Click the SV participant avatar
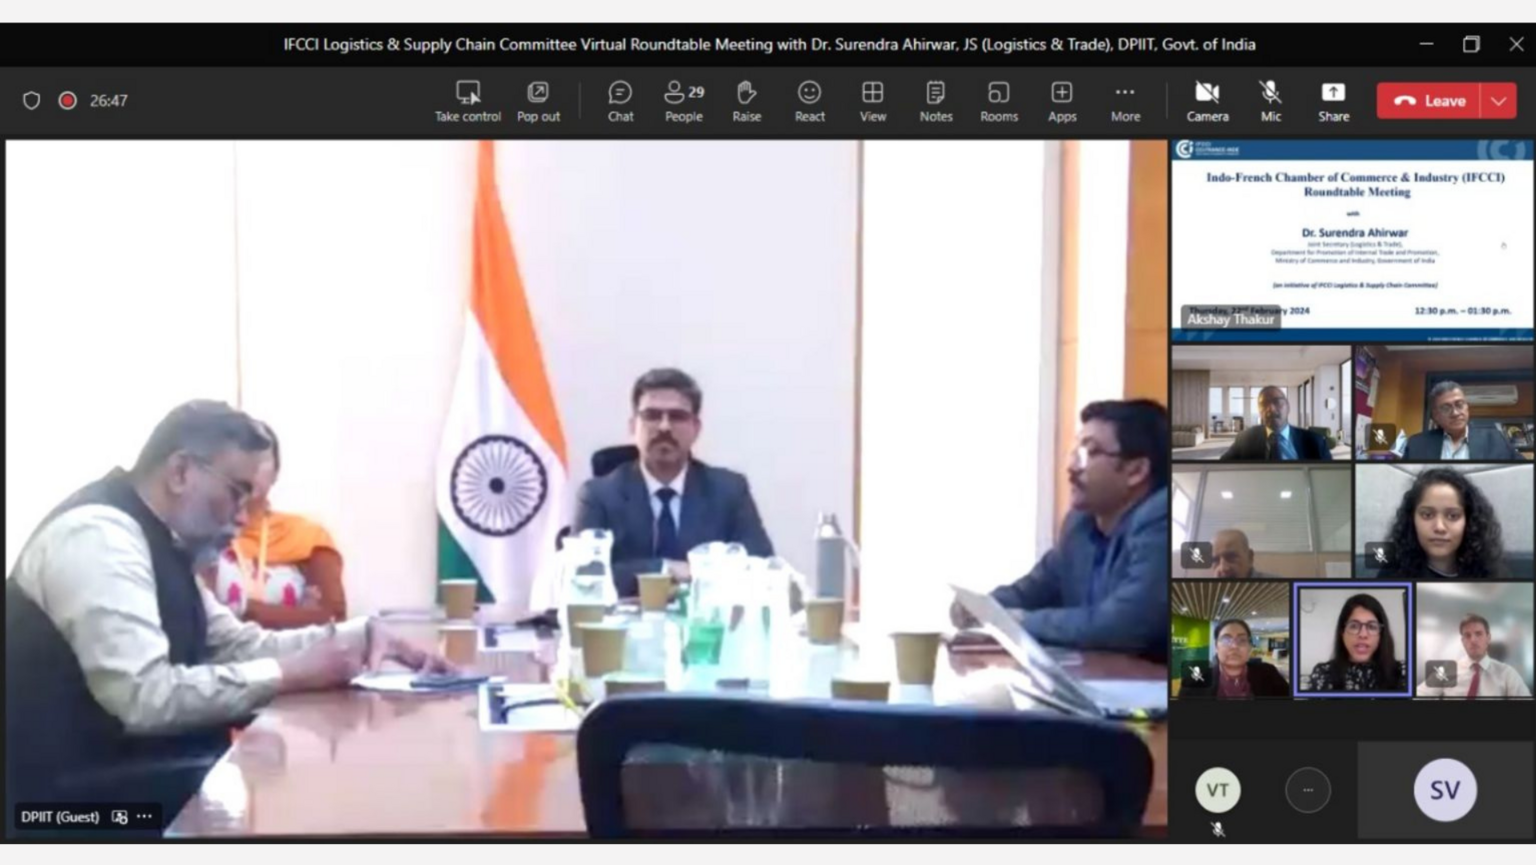1536x865 pixels. click(1444, 790)
